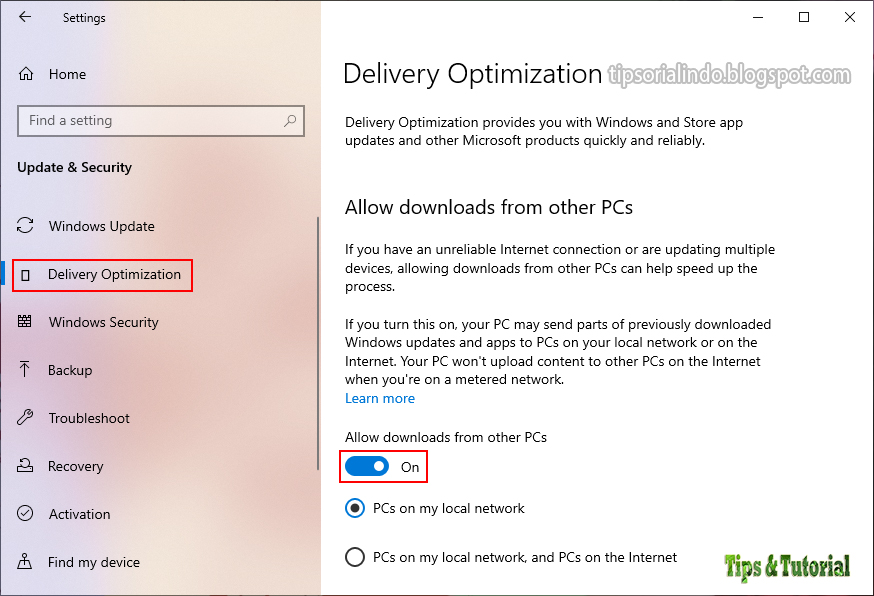Select the On label beside the toggle
Screen dimensions: 874x596
pos(410,467)
